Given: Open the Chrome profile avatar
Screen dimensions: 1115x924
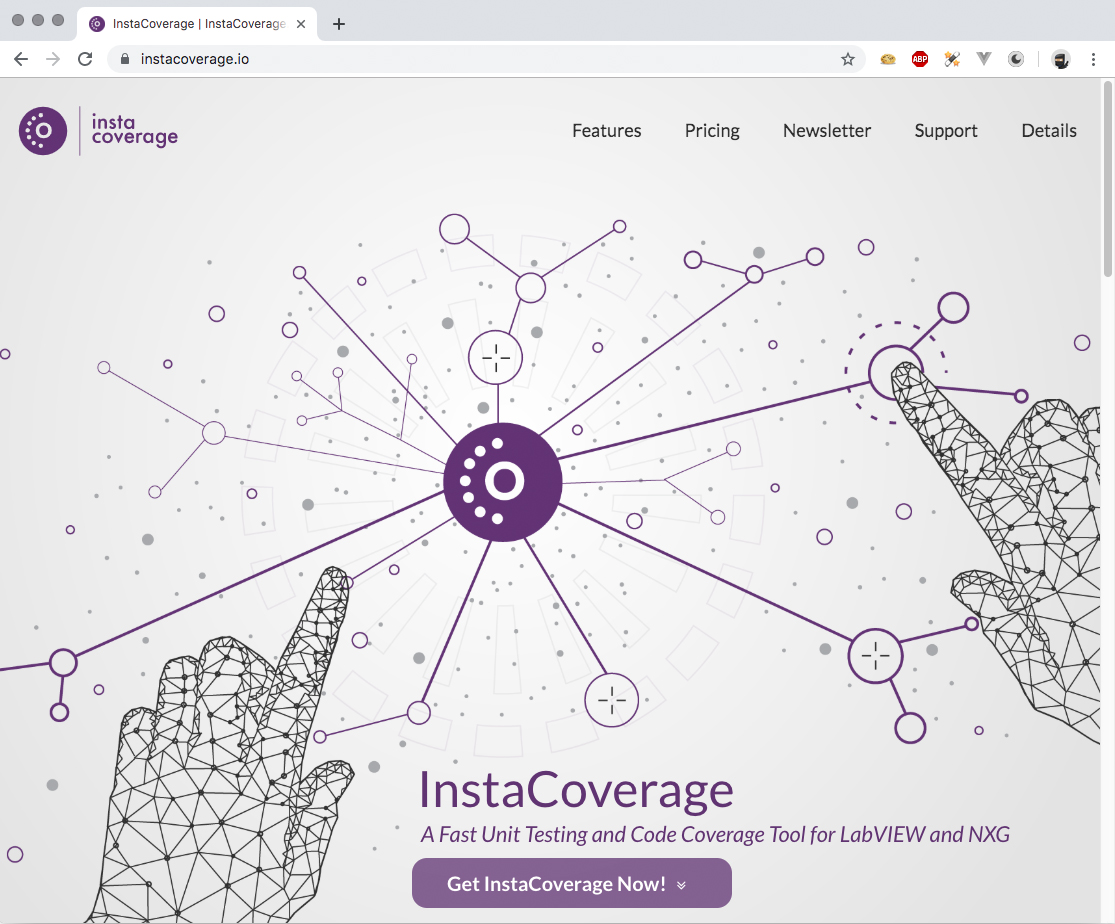Looking at the screenshot, I should (1061, 60).
